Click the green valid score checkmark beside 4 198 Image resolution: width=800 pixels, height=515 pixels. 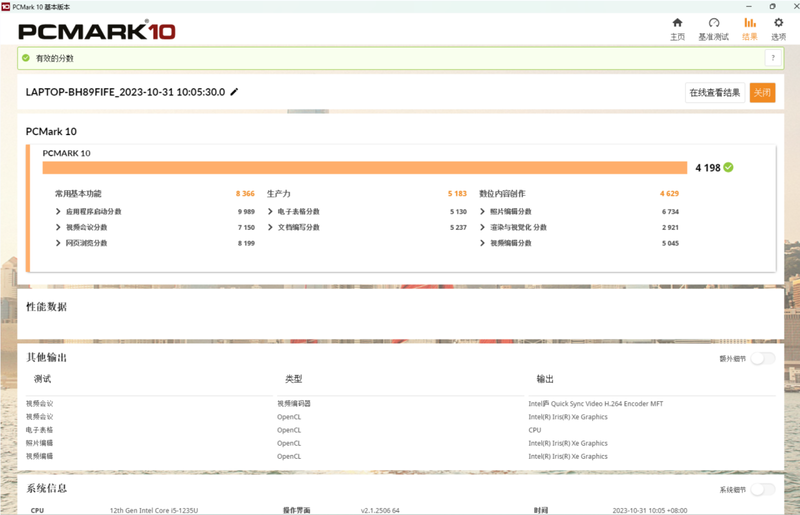[728, 167]
